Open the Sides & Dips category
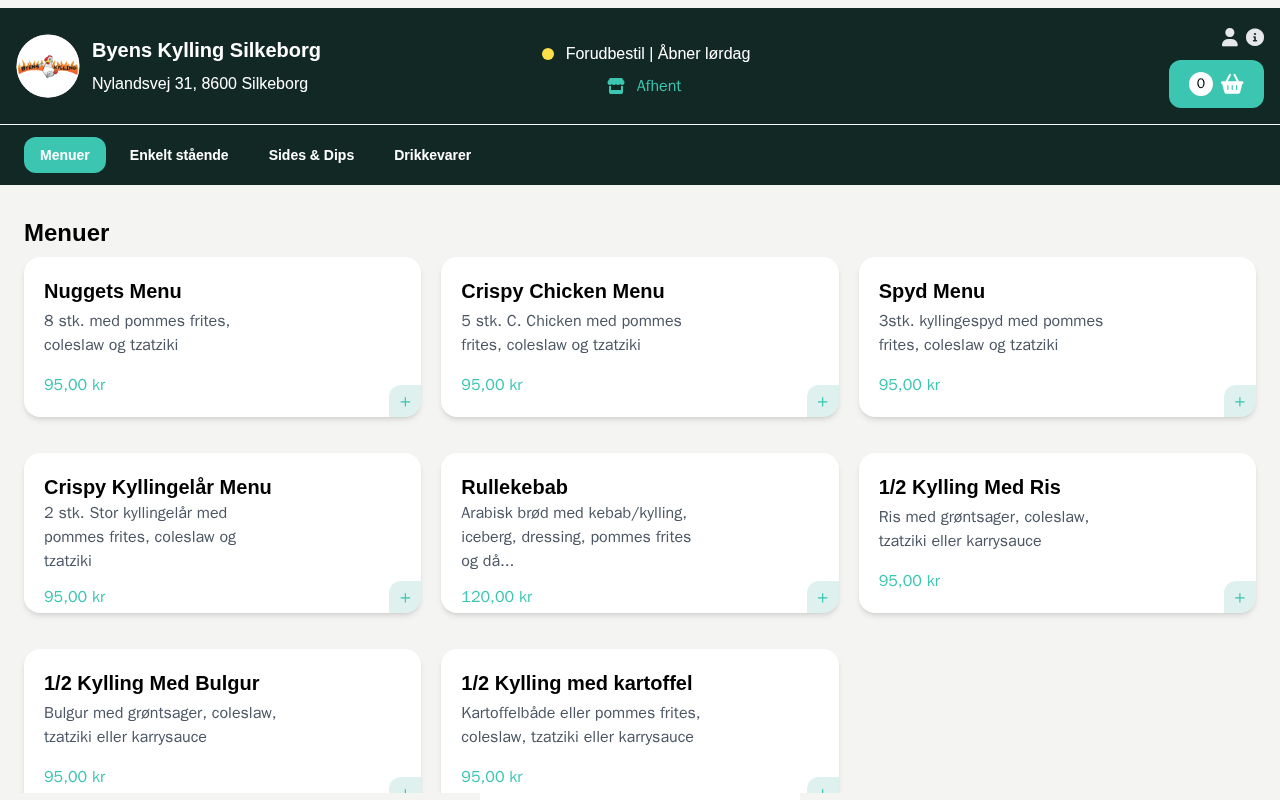The width and height of the screenshot is (1280, 800). pos(311,155)
